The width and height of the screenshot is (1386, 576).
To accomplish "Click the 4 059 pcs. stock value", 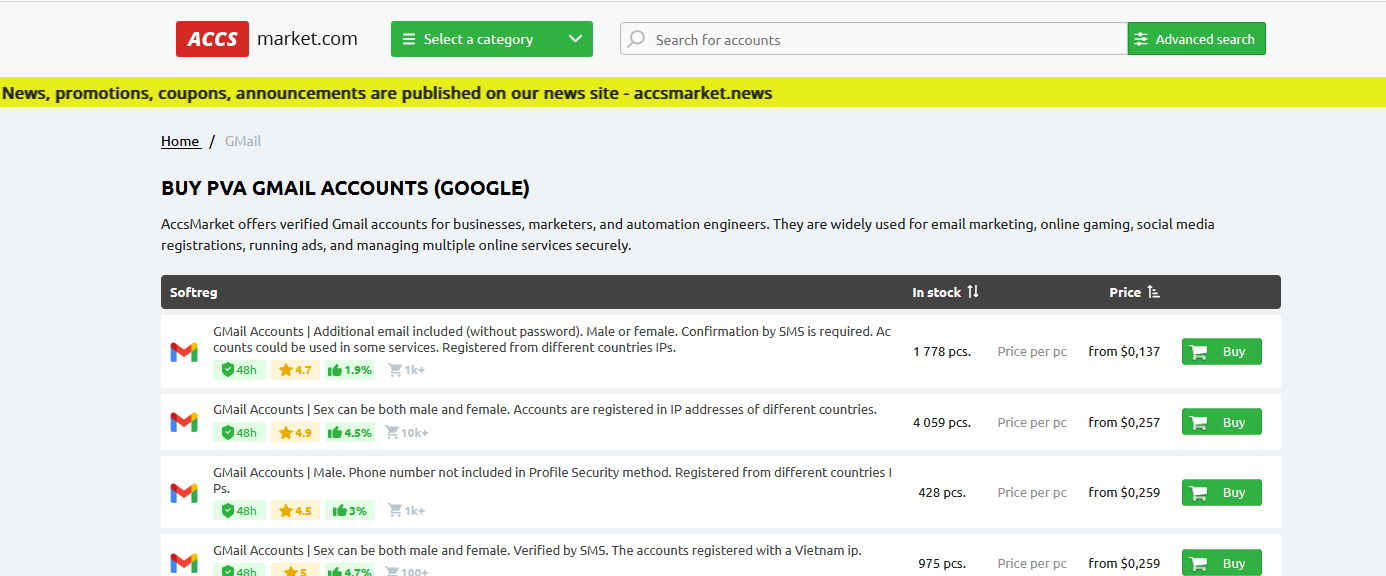I will point(942,422).
